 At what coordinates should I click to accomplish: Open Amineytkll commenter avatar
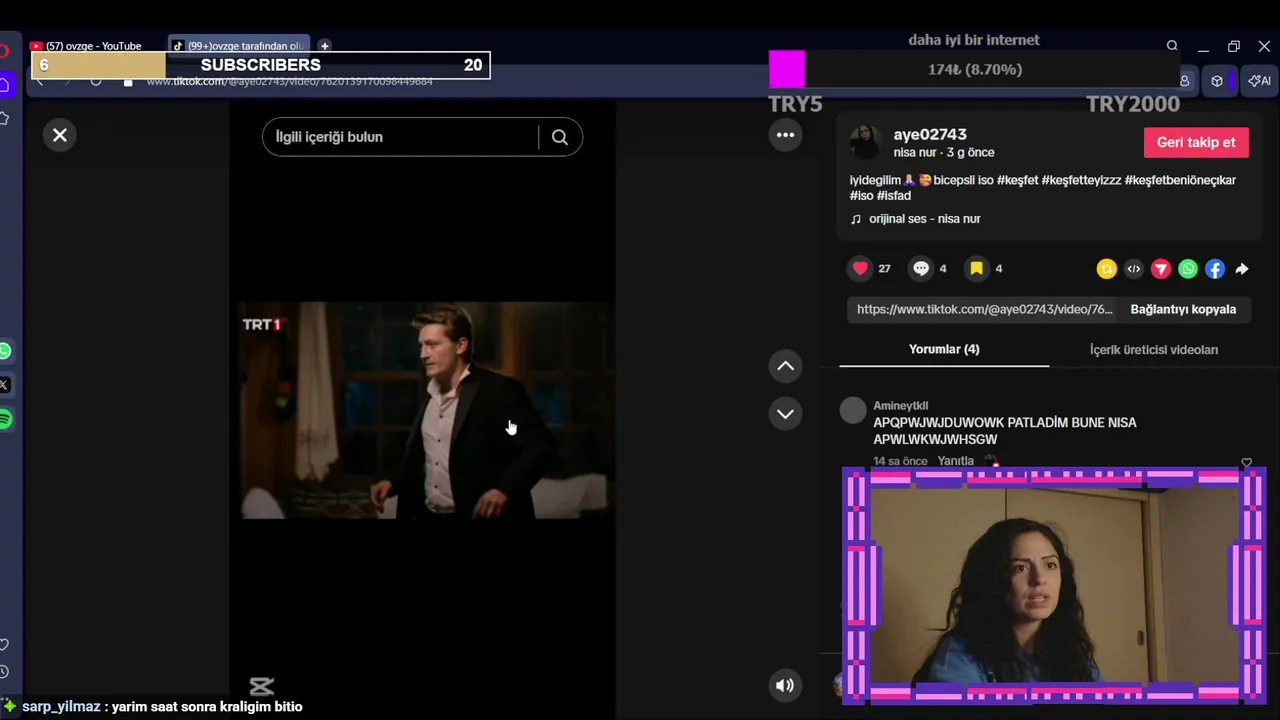point(853,410)
